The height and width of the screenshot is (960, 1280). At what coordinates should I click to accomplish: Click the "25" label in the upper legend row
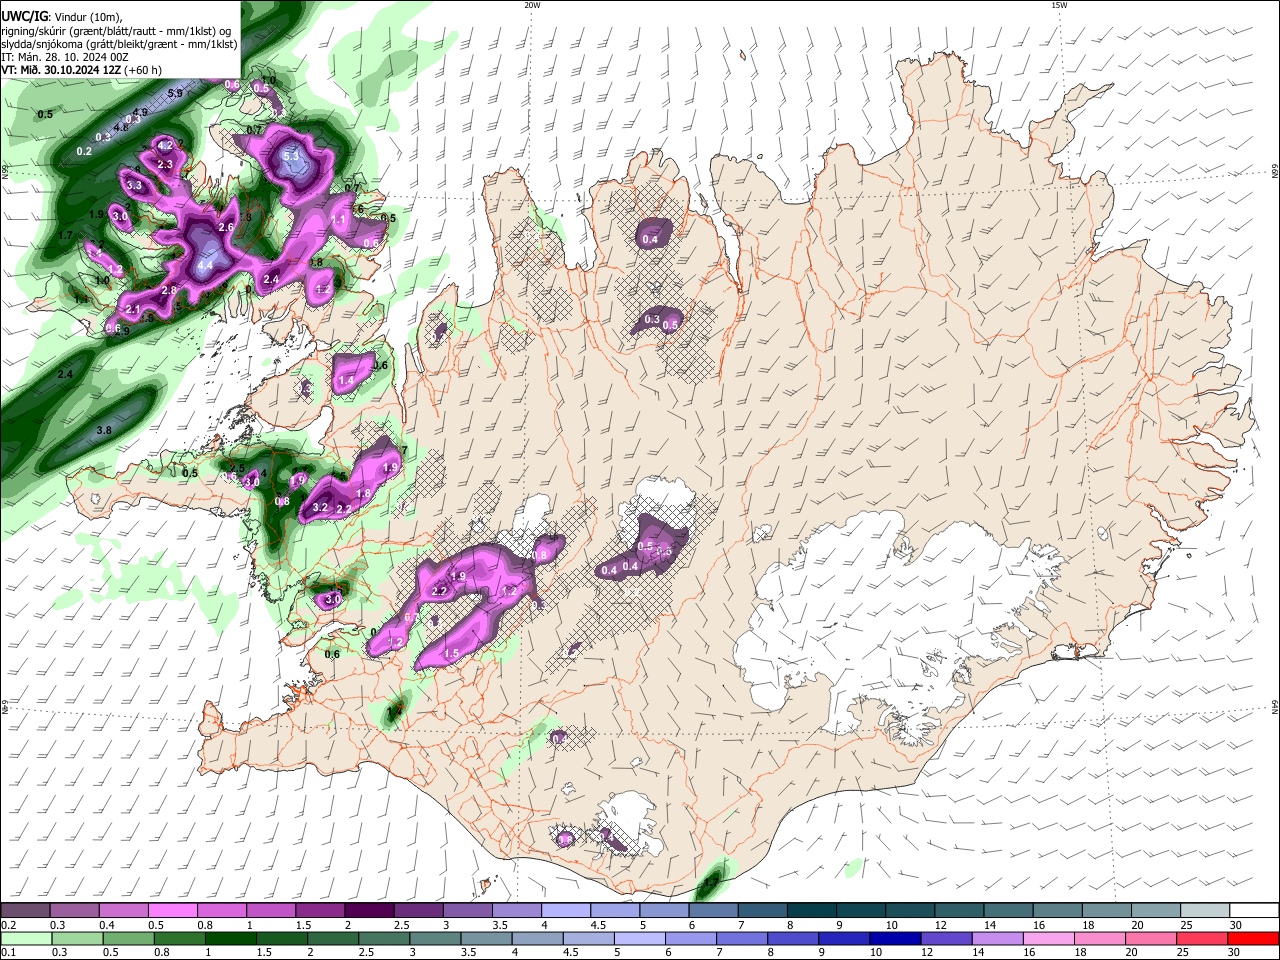point(1186,925)
